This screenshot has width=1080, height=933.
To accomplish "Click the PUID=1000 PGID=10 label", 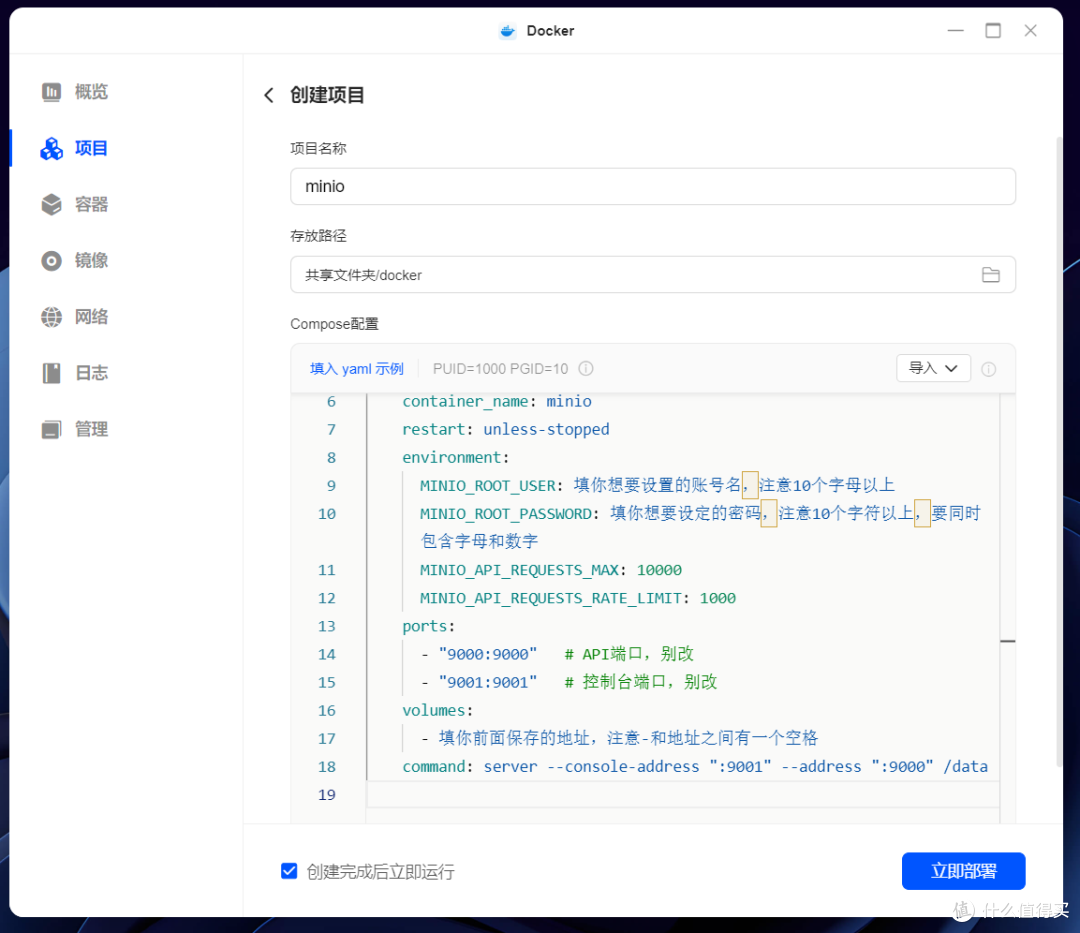I will [x=500, y=368].
